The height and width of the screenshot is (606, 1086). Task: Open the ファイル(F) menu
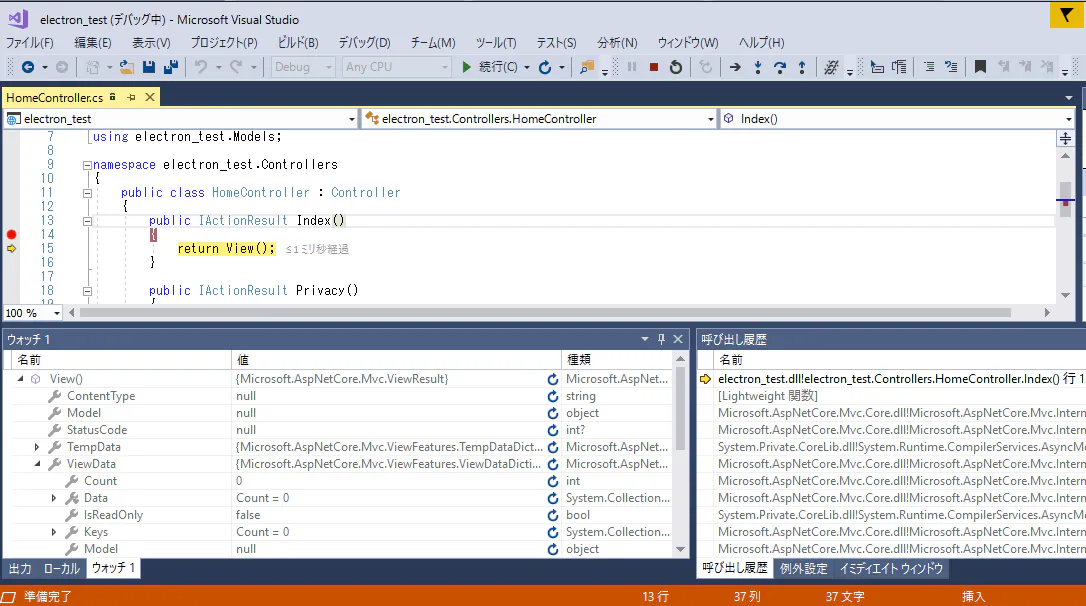[30, 43]
